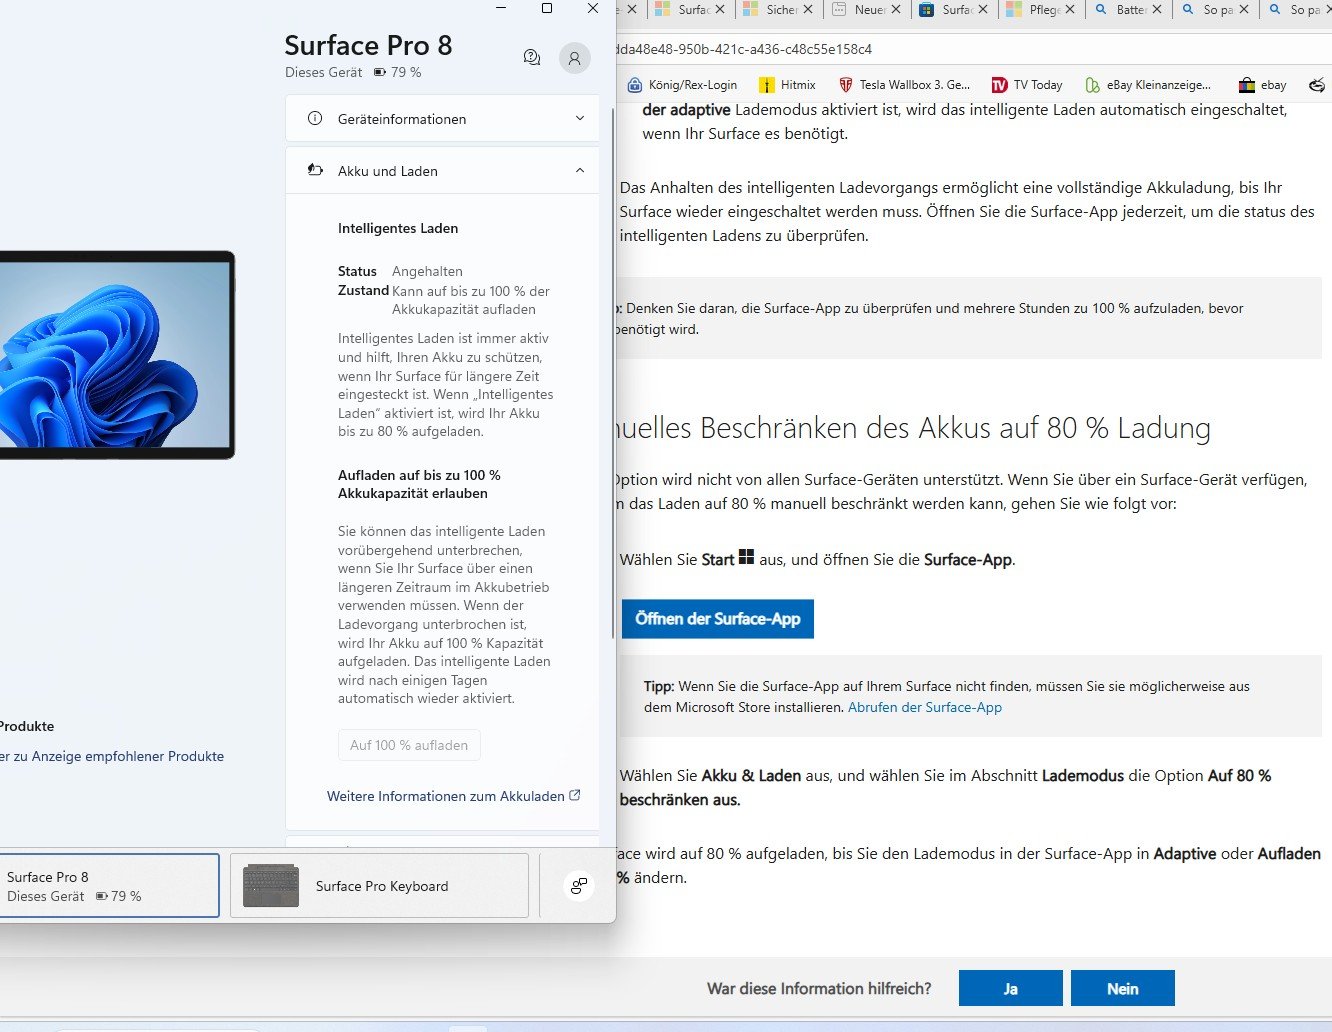1332x1032 pixels.
Task: Click the Auf 100 % aufladen button
Action: coord(409,745)
